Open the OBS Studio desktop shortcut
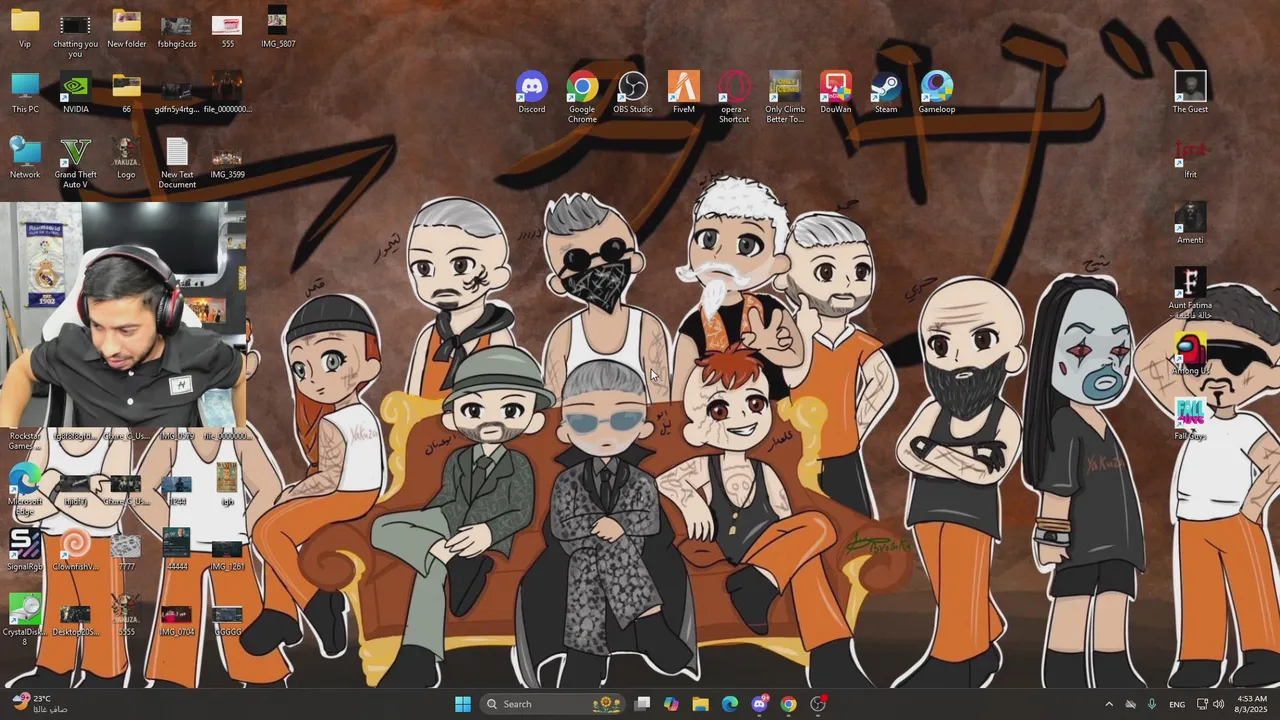 [633, 92]
